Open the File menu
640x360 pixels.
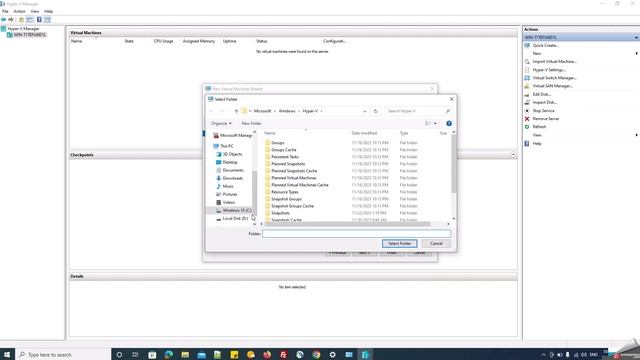[5, 11]
